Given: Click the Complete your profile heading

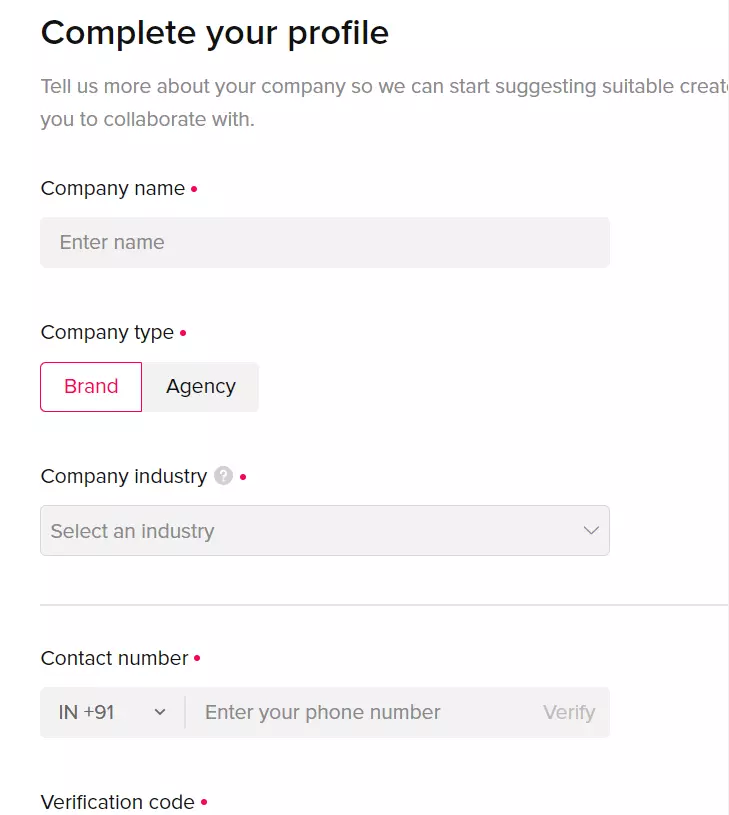Looking at the screenshot, I should (x=214, y=33).
